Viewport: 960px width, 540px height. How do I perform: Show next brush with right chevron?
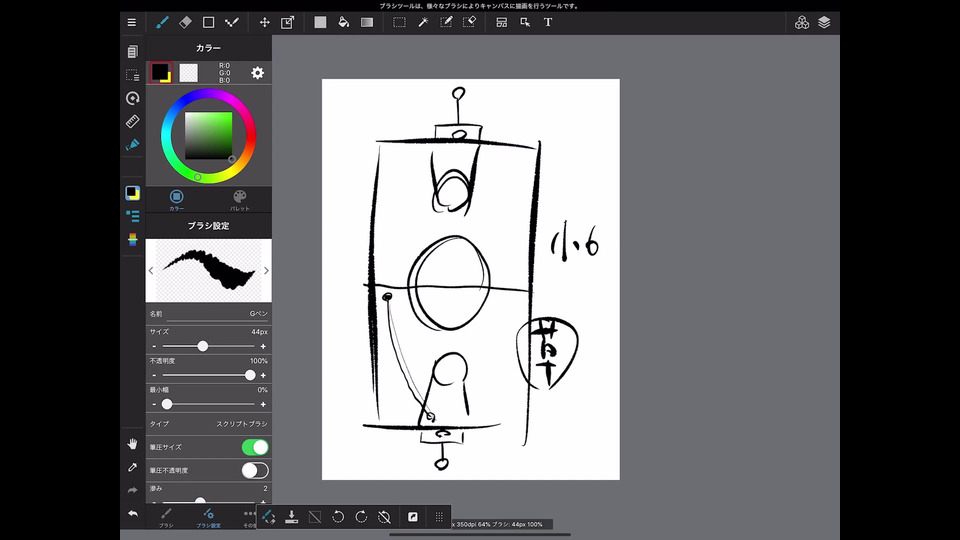266,271
